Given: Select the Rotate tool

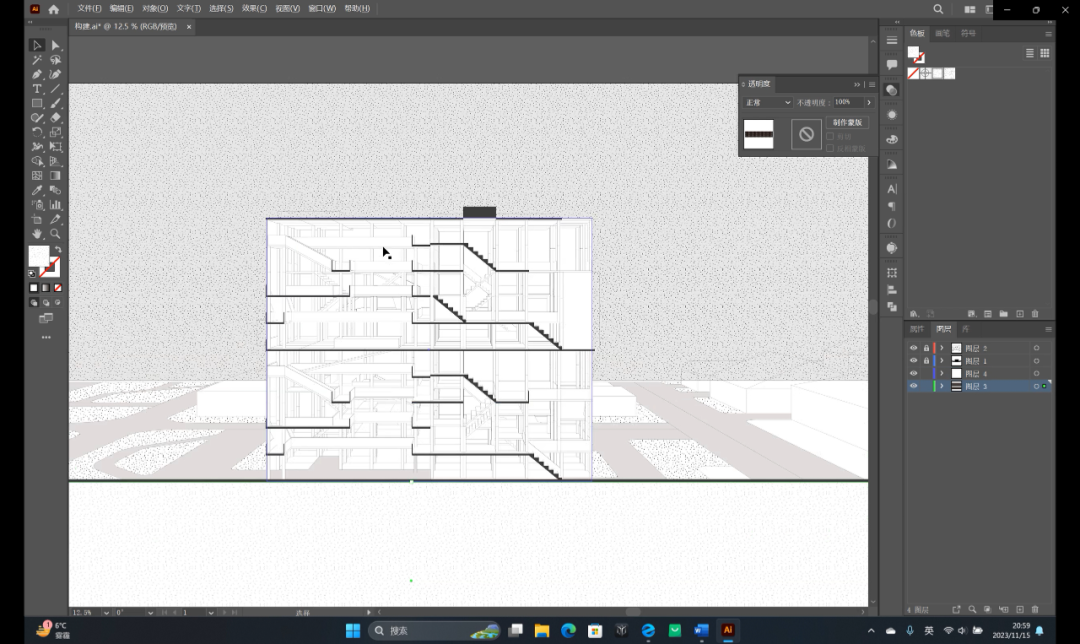Looking at the screenshot, I should pos(37,132).
